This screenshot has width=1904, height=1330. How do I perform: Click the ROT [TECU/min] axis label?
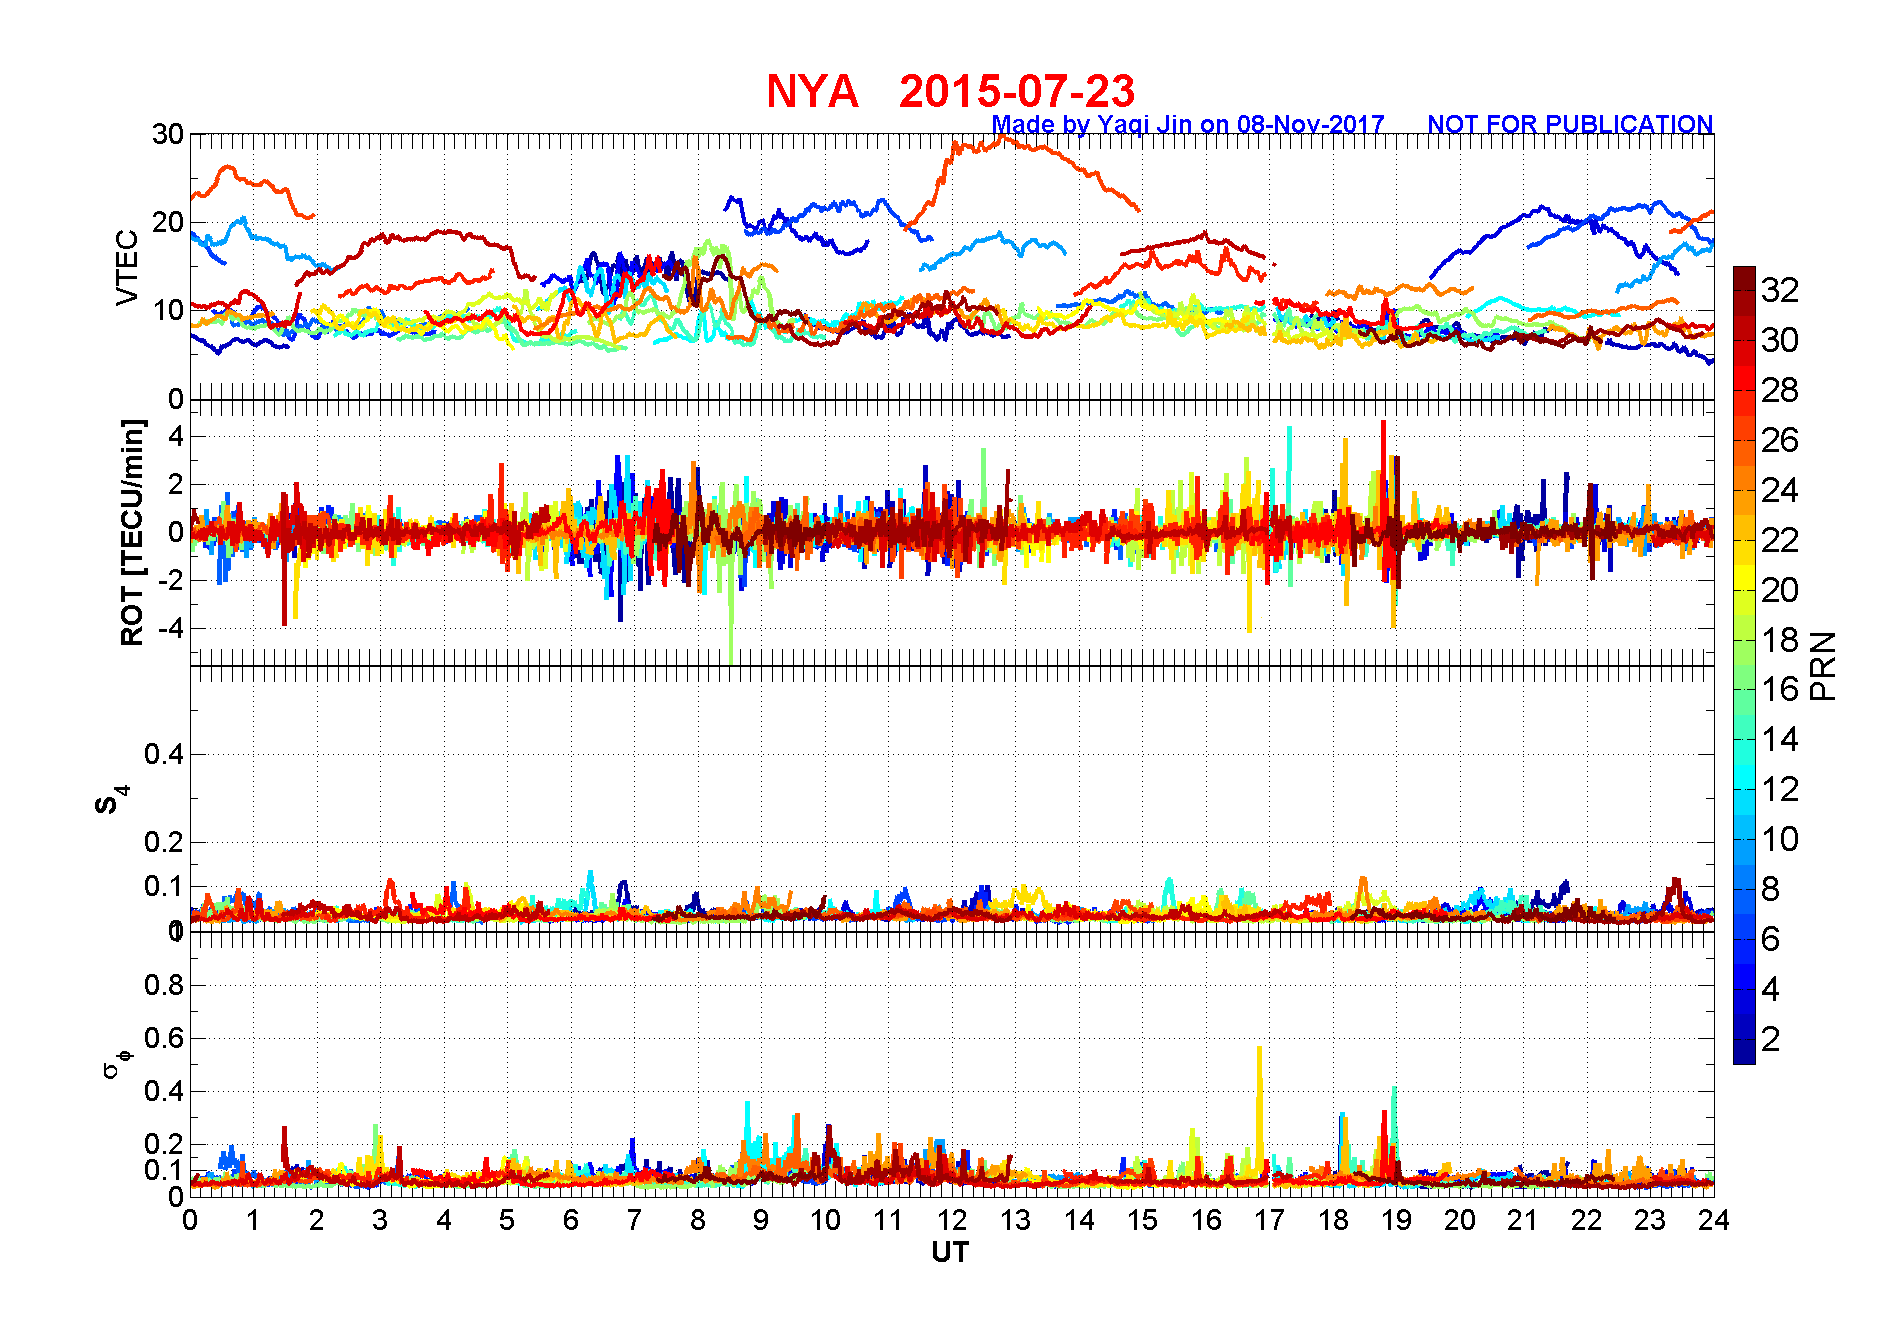[x=132, y=532]
